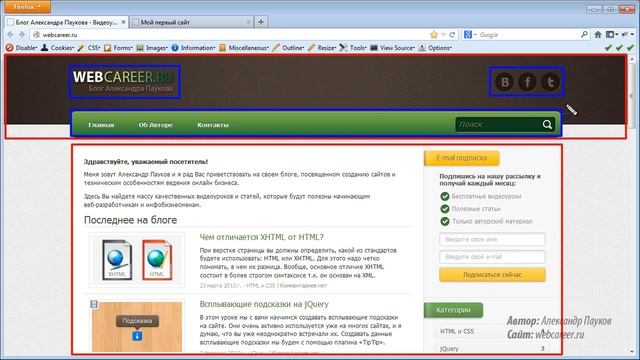Open the Forms menu in Web Developer toolbar
The image size is (640, 360).
coord(118,48)
